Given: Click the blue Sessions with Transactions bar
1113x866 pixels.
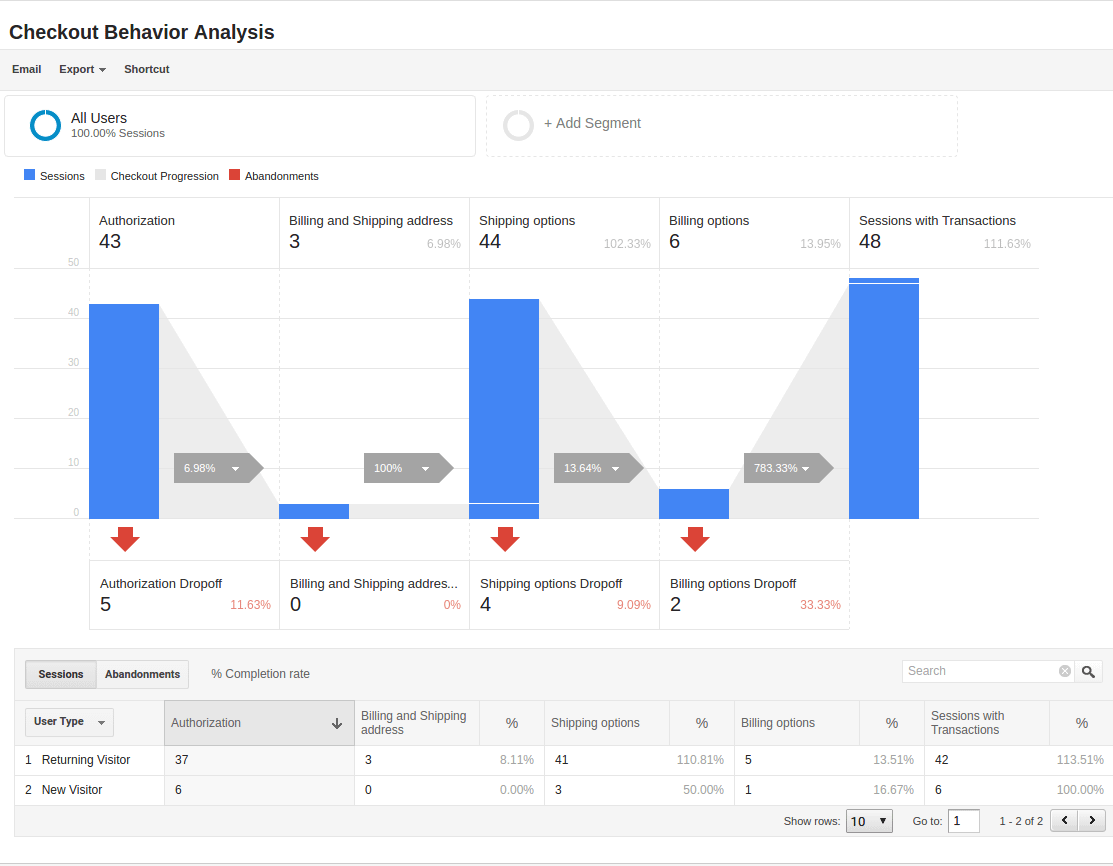Looking at the screenshot, I should (884, 400).
